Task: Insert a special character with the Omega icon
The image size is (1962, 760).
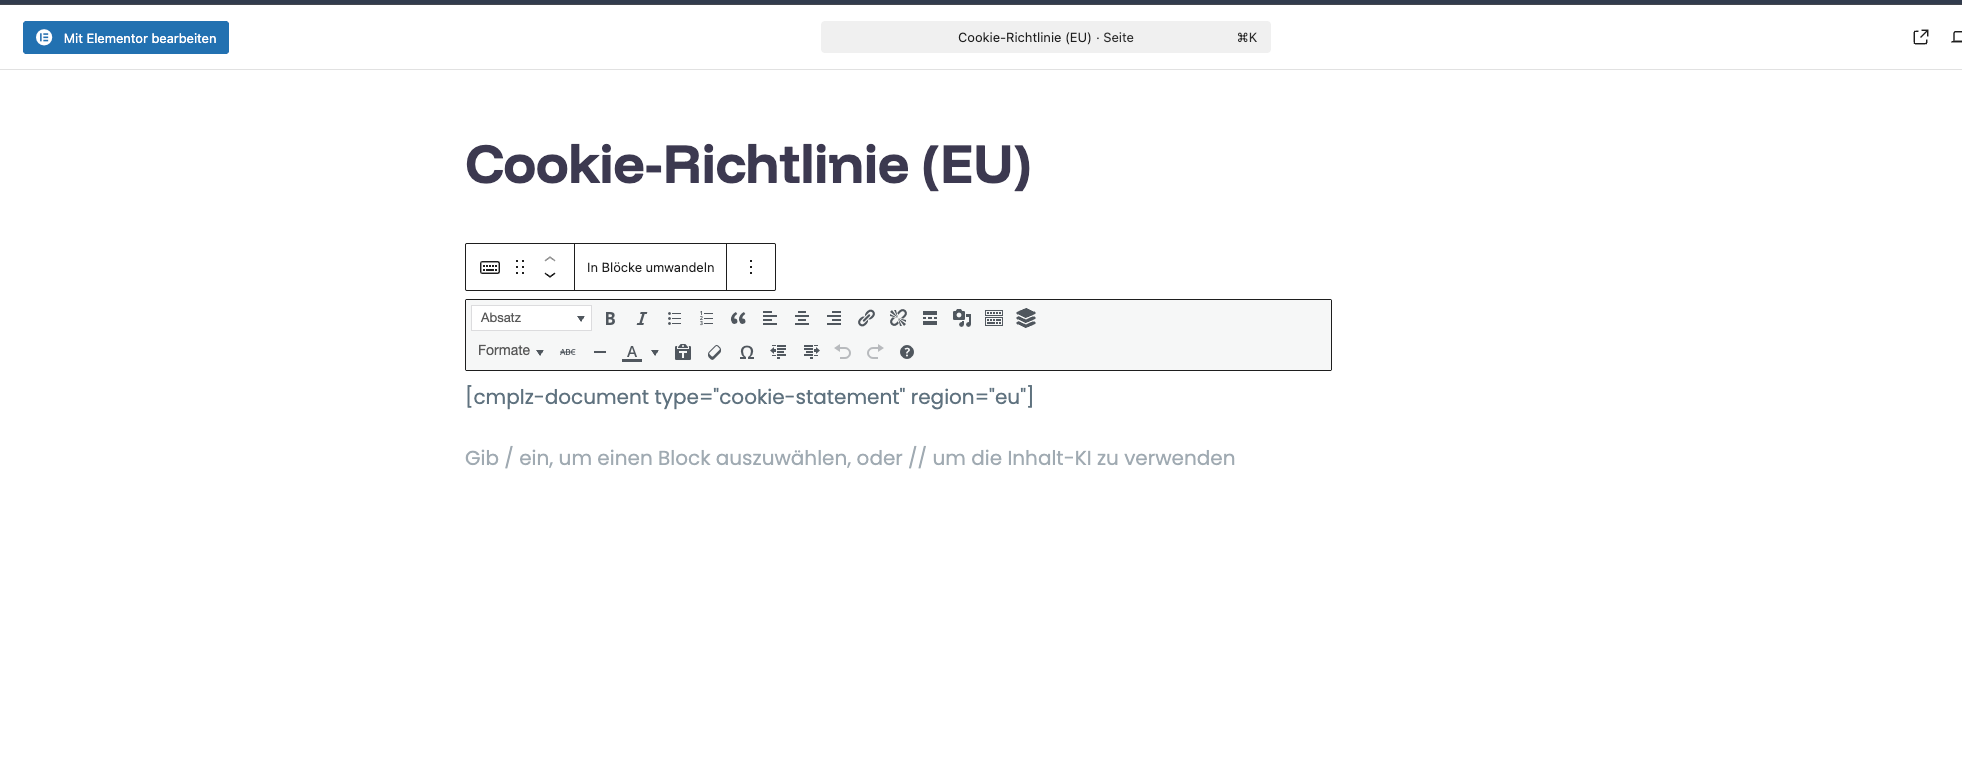Action: click(747, 352)
